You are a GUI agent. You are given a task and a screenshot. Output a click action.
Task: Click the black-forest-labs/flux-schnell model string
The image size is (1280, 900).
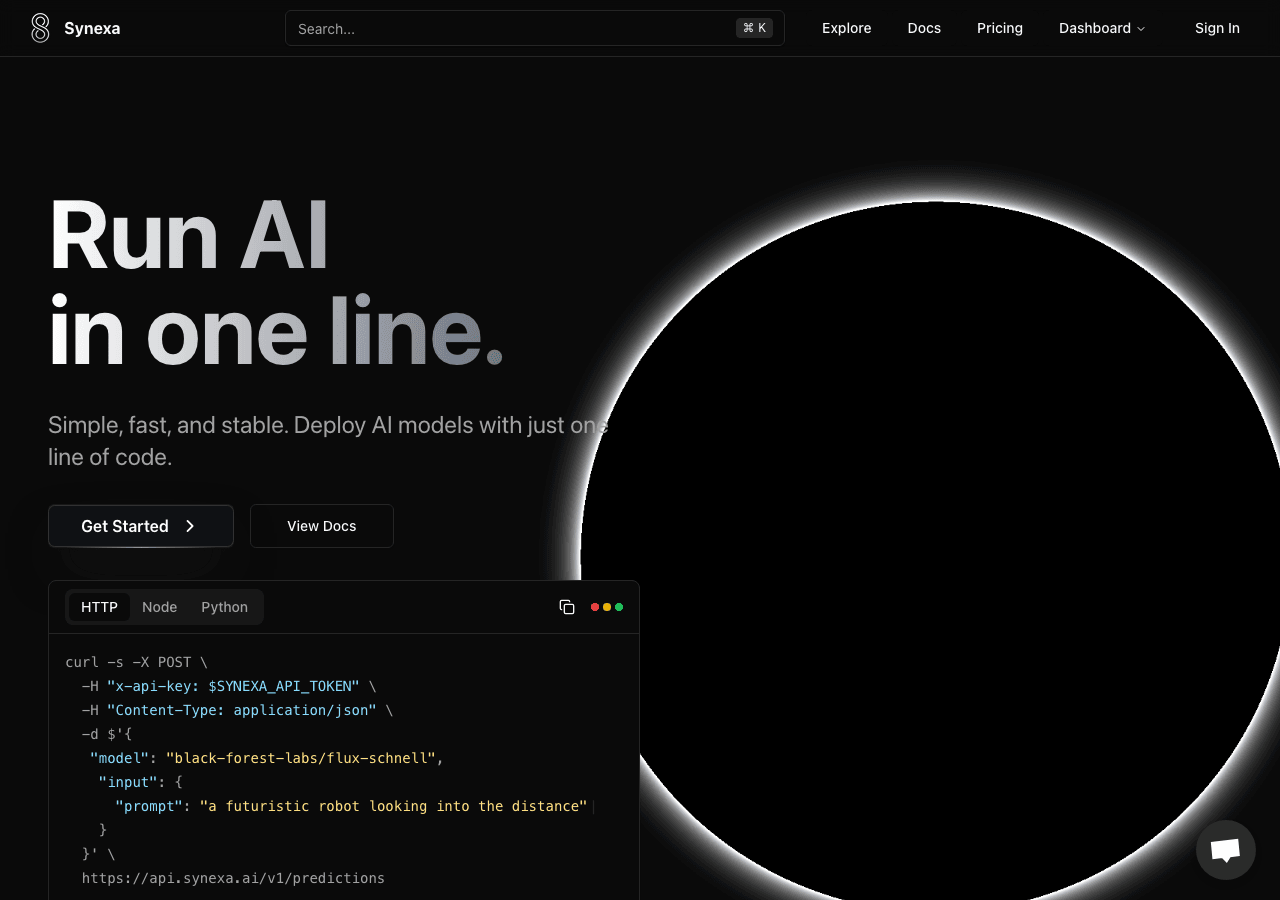tap(300, 758)
